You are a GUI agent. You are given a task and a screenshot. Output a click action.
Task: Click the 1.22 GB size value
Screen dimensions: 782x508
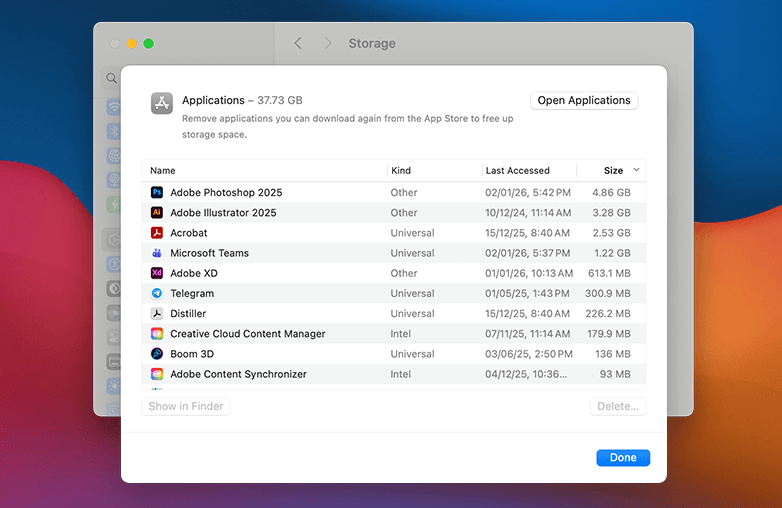612,253
